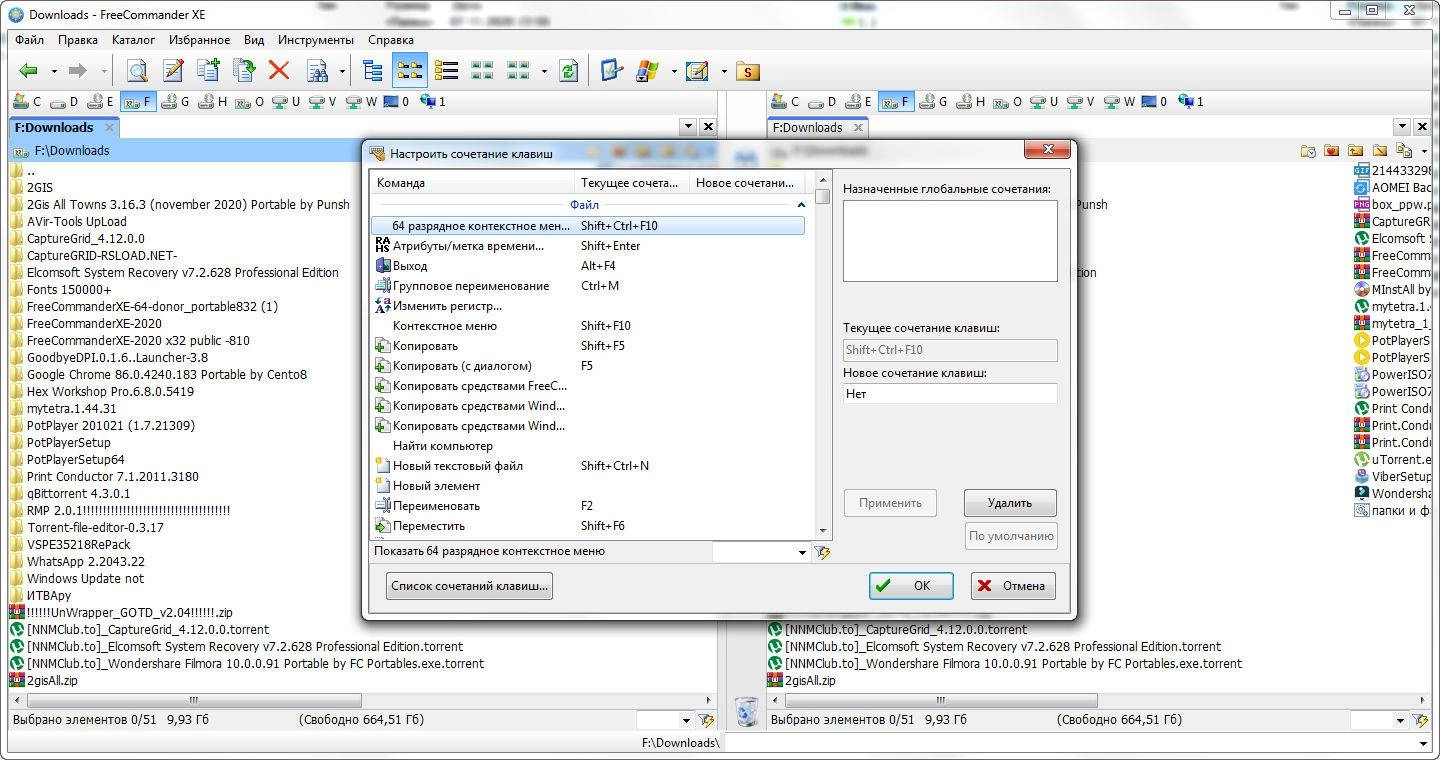Open view mode dropdown arrow
Screen dimensions: 1440x760
(x=544, y=71)
